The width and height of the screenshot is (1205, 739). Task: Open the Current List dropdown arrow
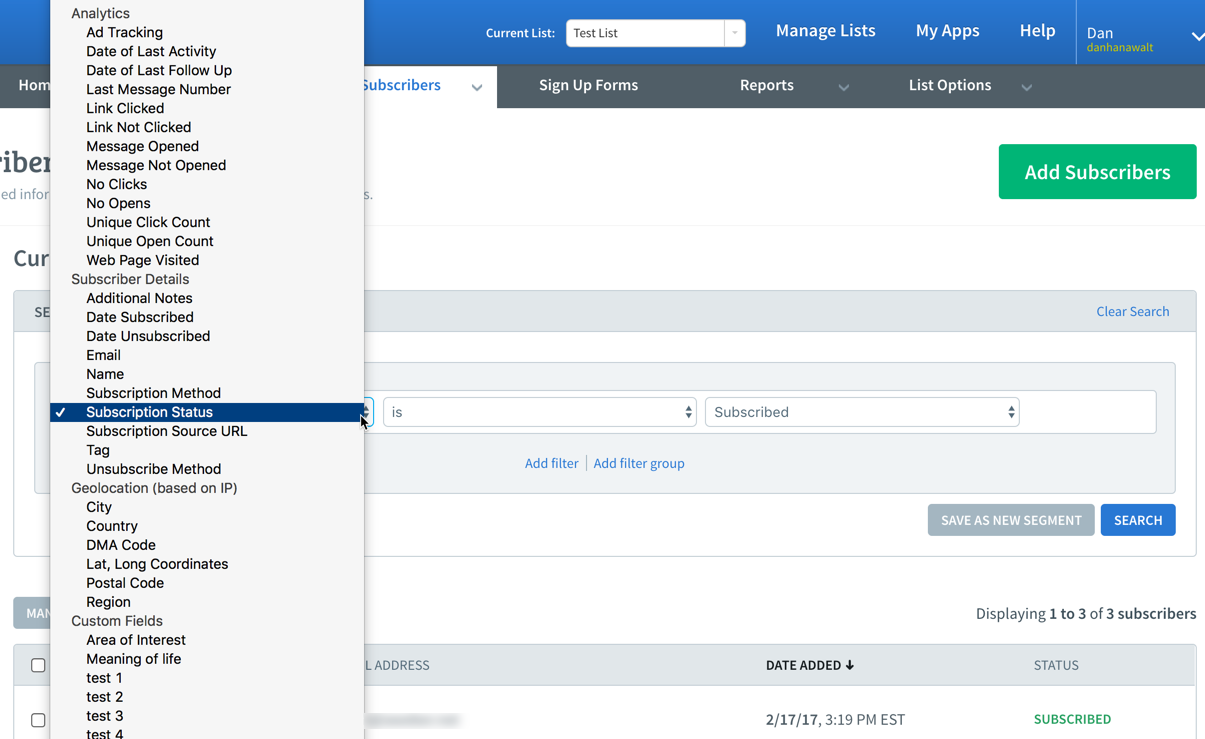point(735,33)
